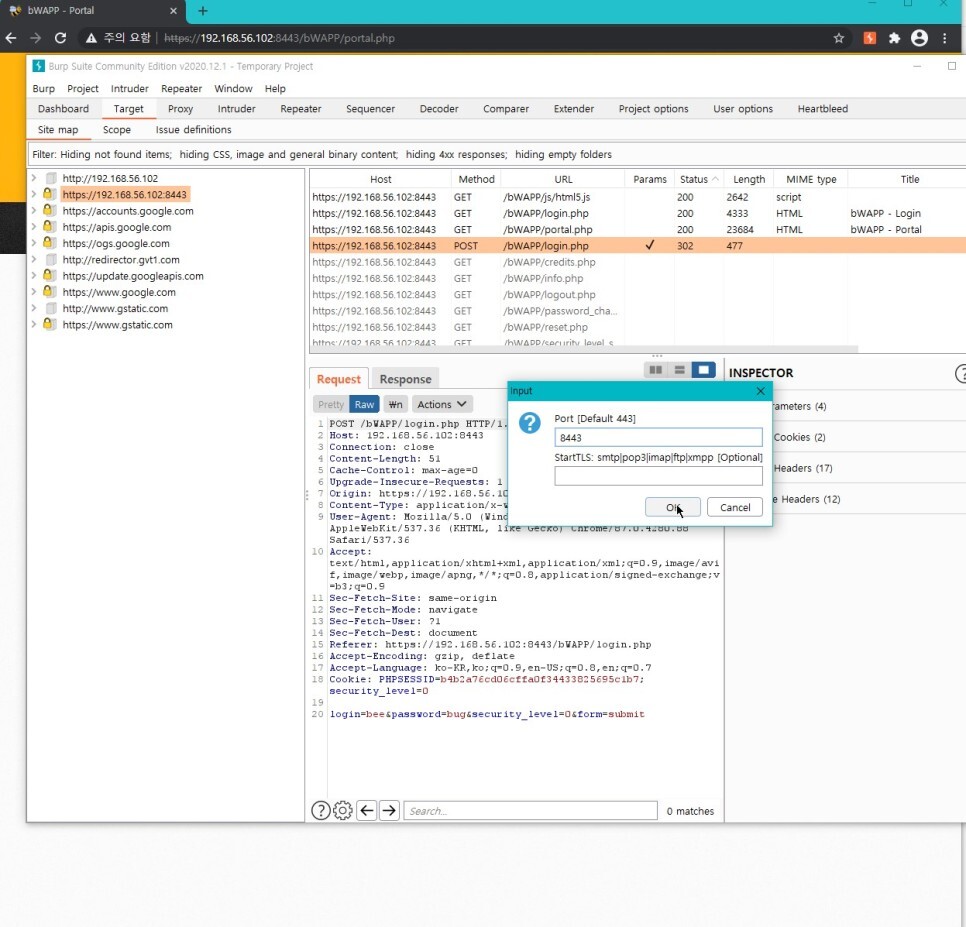This screenshot has width=966, height=927.
Task: Select the tabbed request/response layout icon
Action: click(704, 370)
